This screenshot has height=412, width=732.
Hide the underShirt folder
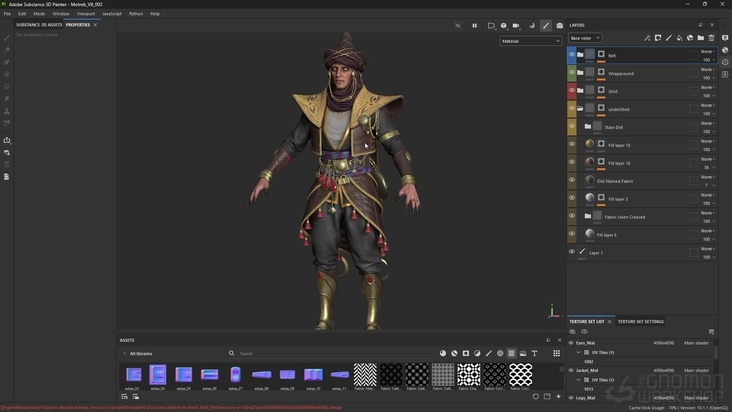(571, 108)
